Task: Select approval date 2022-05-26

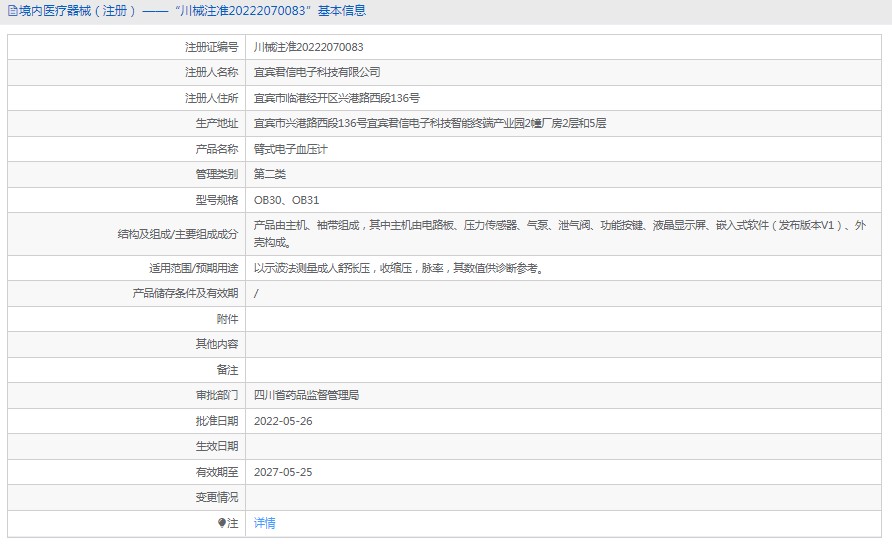Action: pos(283,421)
